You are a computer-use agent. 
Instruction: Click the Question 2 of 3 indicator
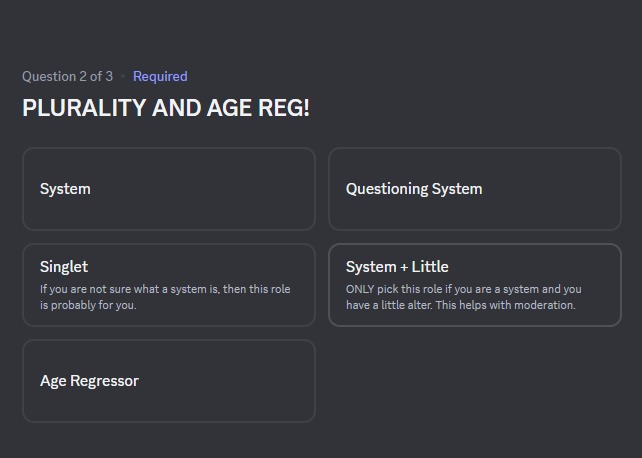pos(68,77)
